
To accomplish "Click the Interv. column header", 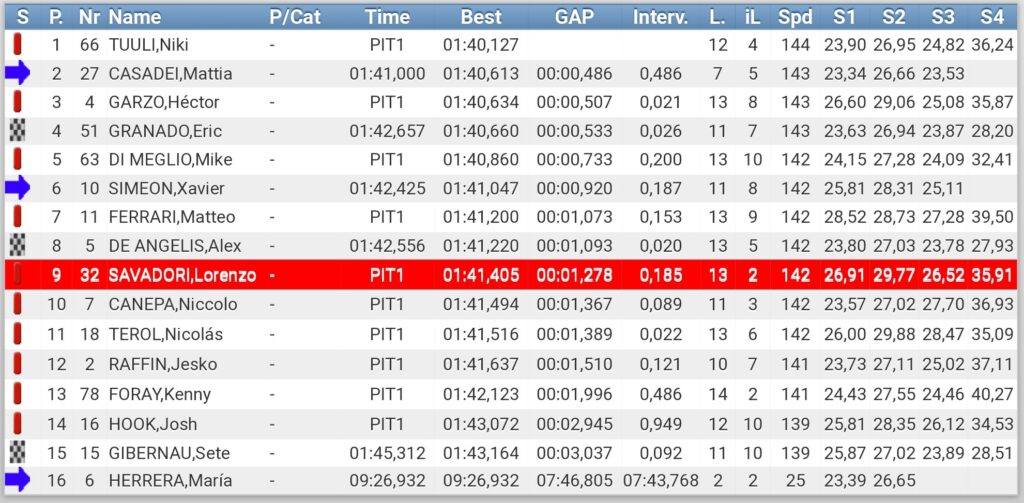I will [x=660, y=16].
